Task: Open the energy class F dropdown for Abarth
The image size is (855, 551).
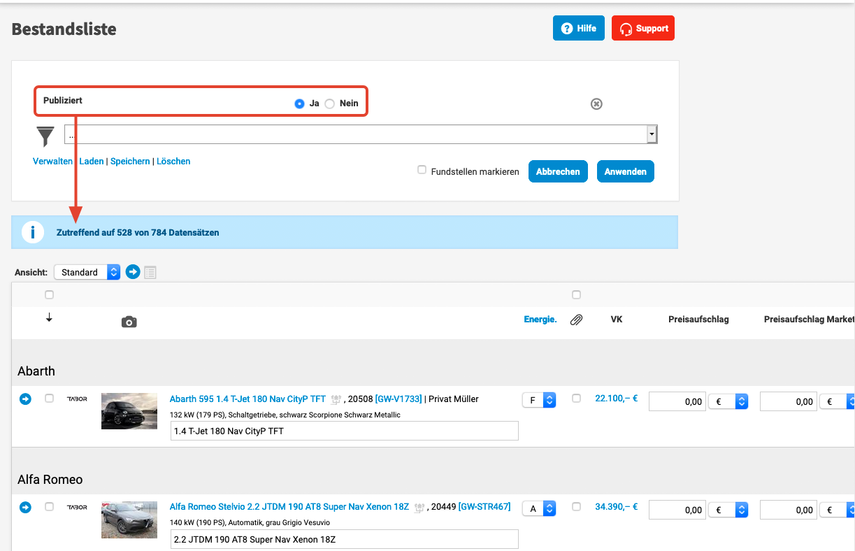Action: point(540,400)
